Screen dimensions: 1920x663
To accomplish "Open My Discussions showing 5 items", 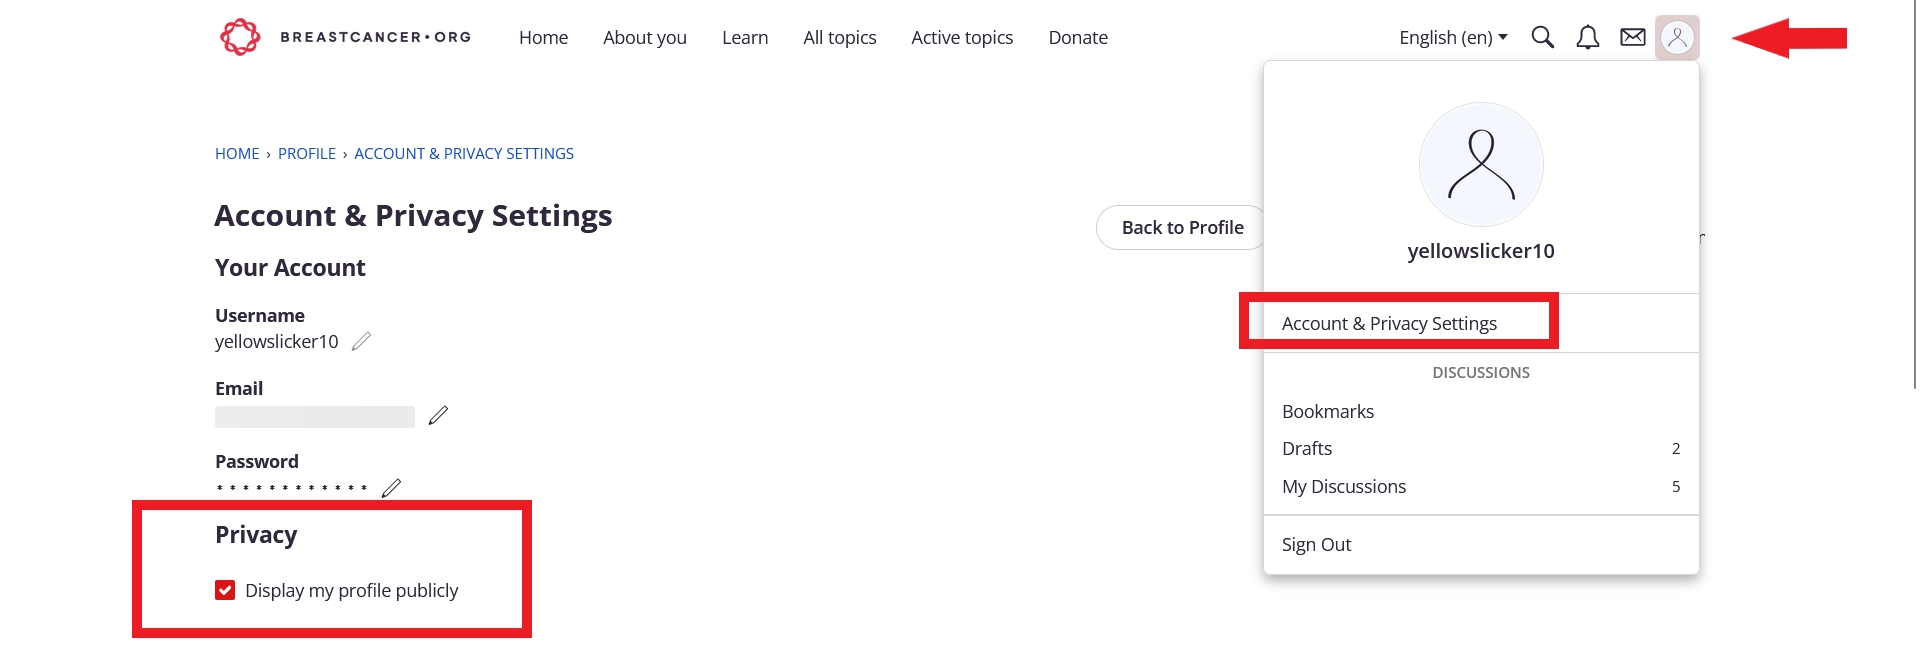I will (x=1344, y=486).
